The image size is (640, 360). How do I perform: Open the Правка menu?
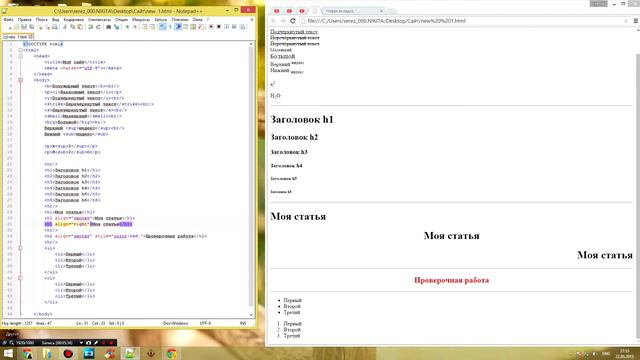(24, 20)
